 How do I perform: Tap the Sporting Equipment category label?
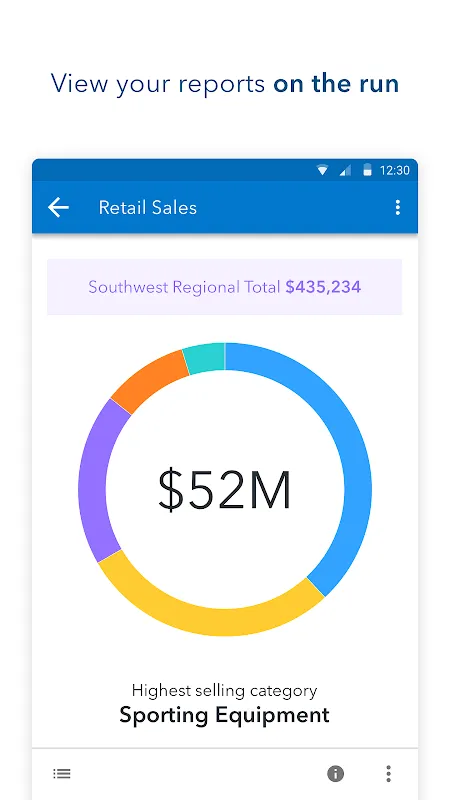224,715
